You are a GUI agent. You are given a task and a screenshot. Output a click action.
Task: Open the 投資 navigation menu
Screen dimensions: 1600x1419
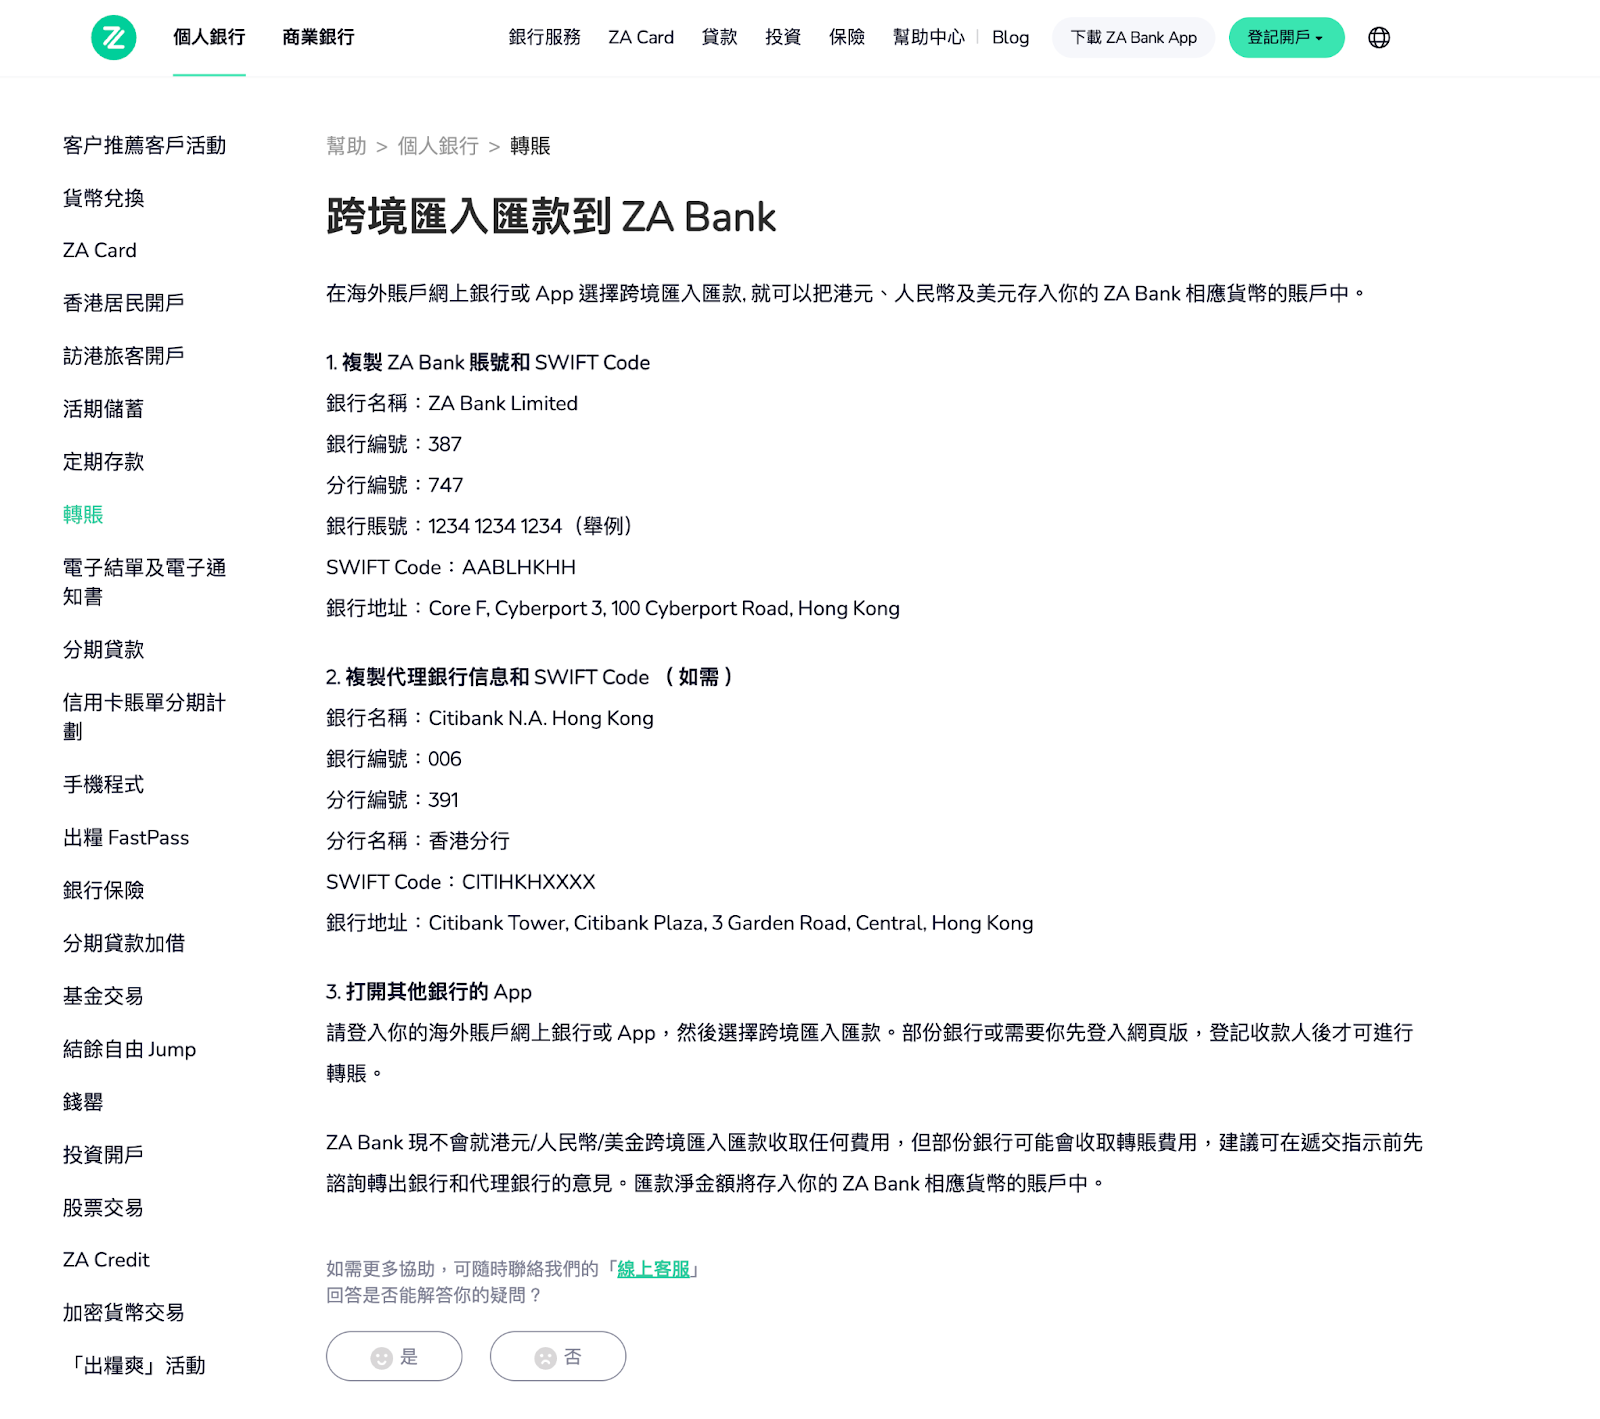782,38
